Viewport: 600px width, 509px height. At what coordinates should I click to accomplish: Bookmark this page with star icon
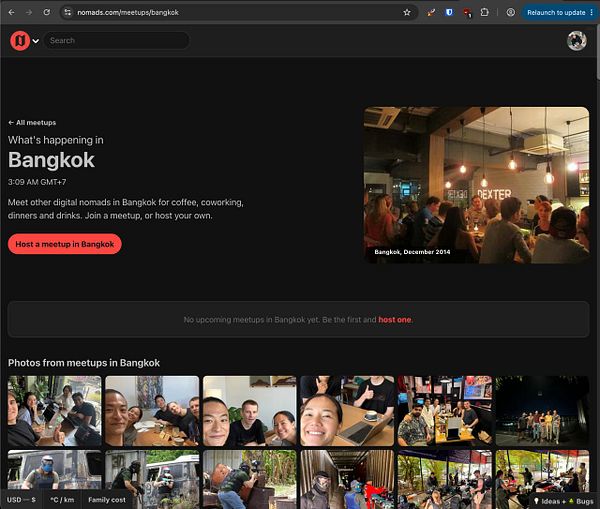407,12
